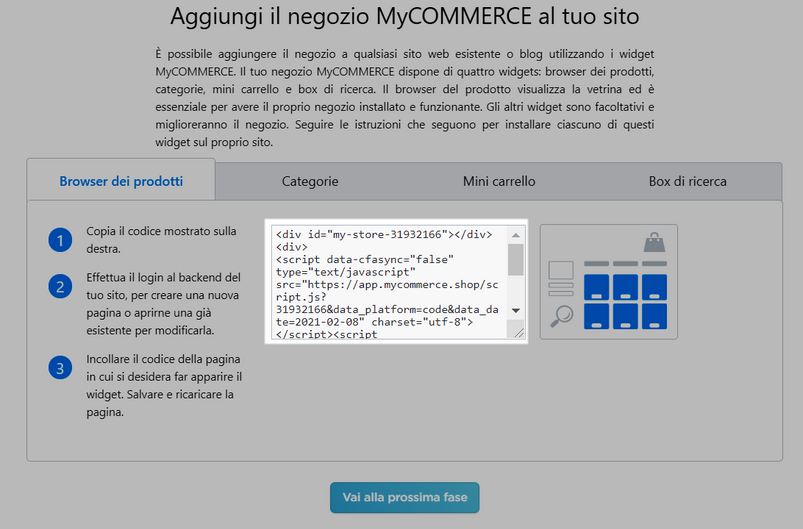Image resolution: width=803 pixels, height=529 pixels.
Task: Open the Mini carrello tab
Action: click(499, 181)
